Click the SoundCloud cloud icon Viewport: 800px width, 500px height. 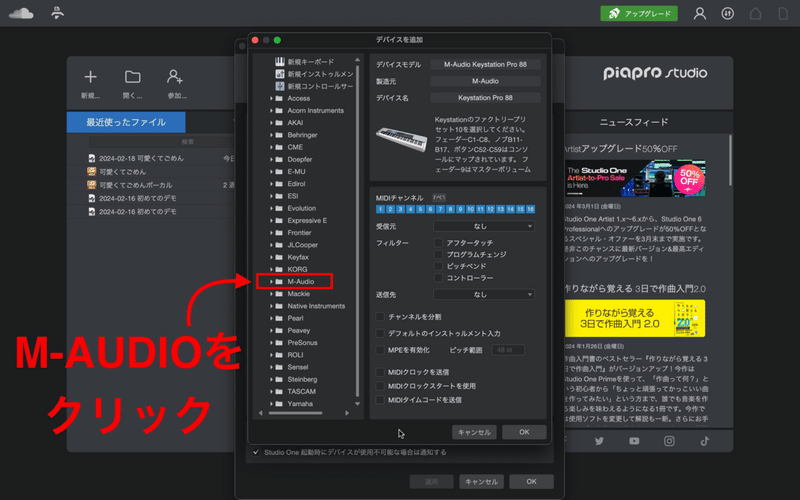point(21,13)
